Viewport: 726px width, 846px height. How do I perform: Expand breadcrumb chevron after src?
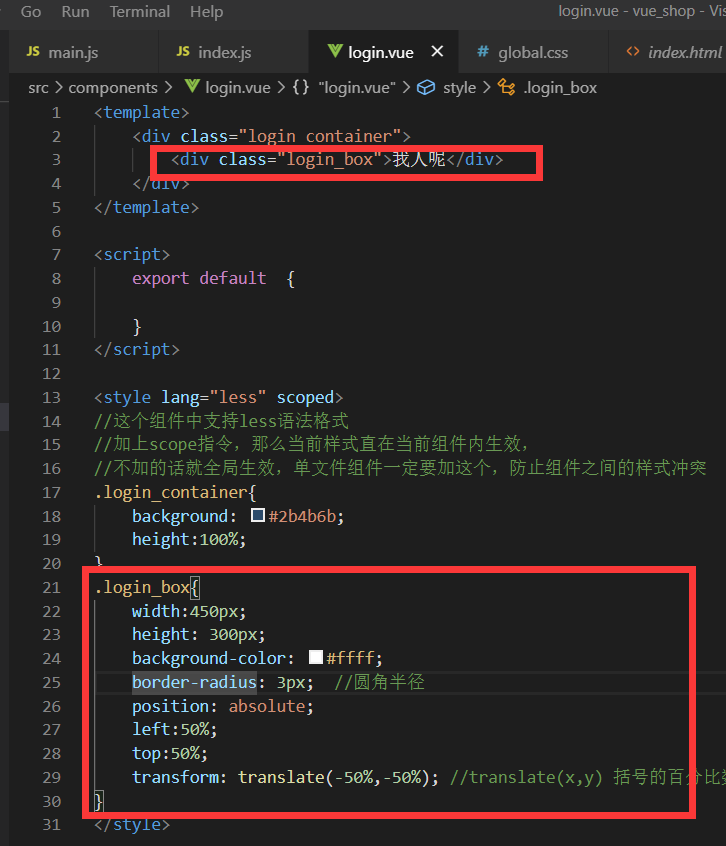point(58,87)
